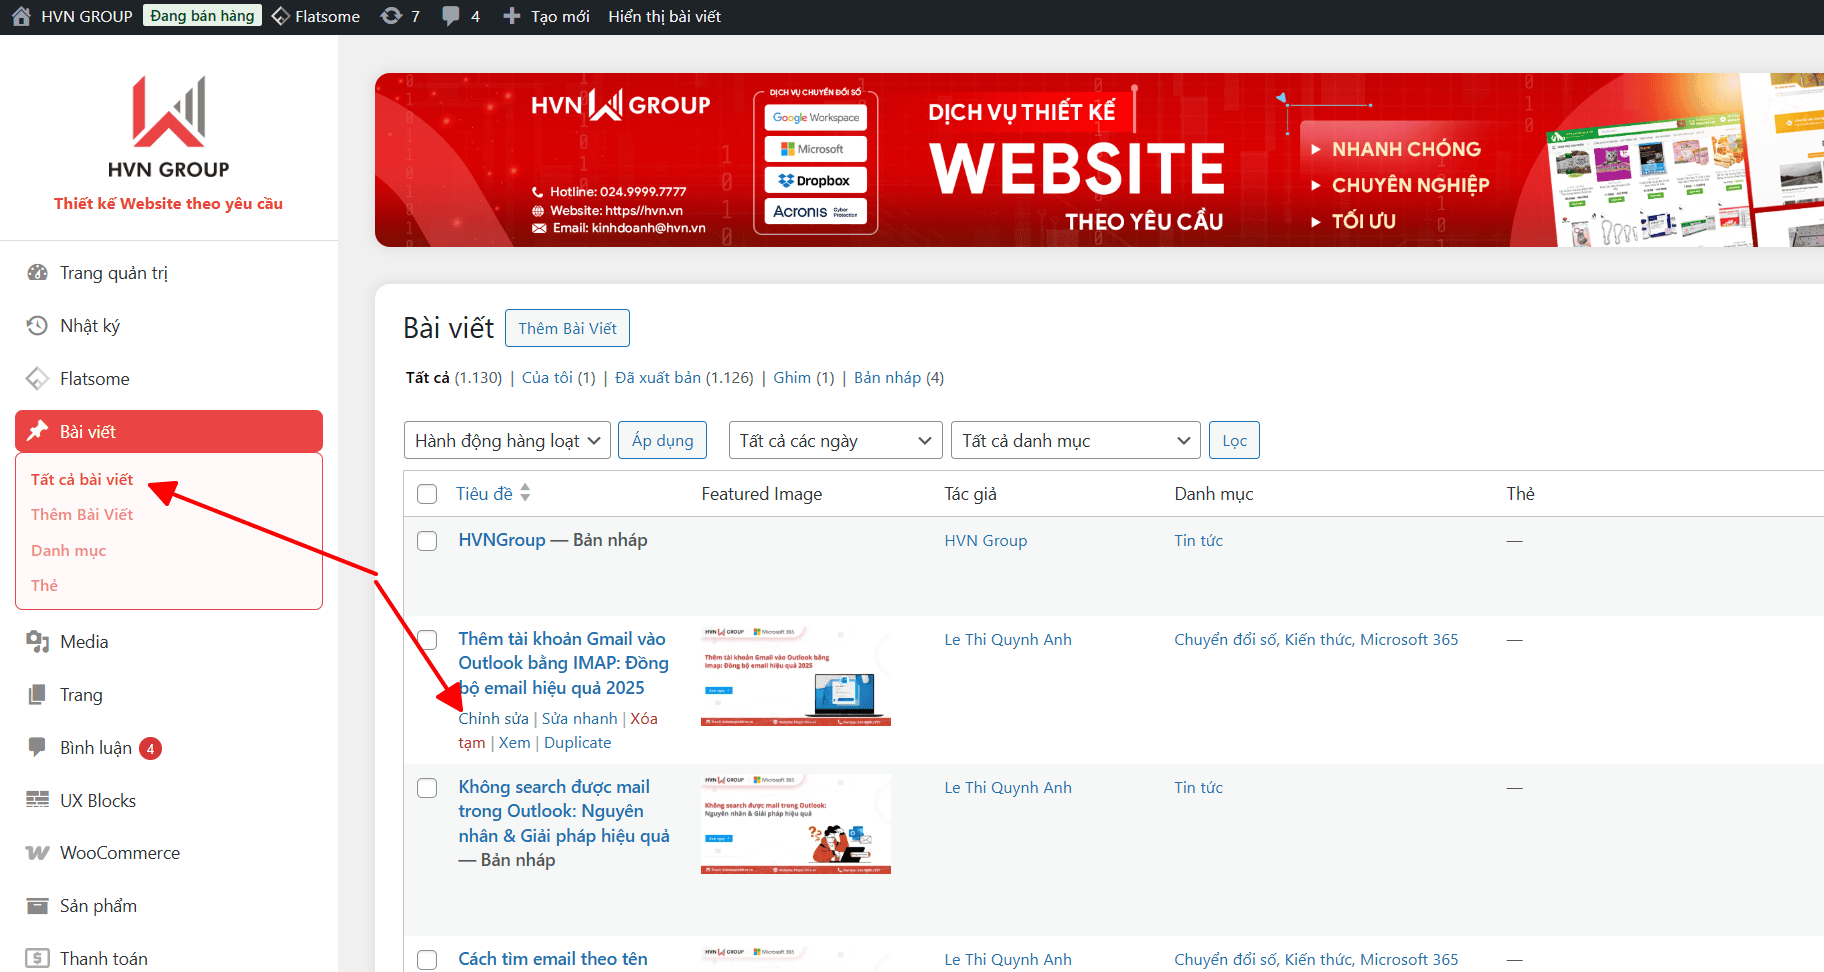Click the home icon in admin bar
The width and height of the screenshot is (1824, 972).
coord(21,16)
